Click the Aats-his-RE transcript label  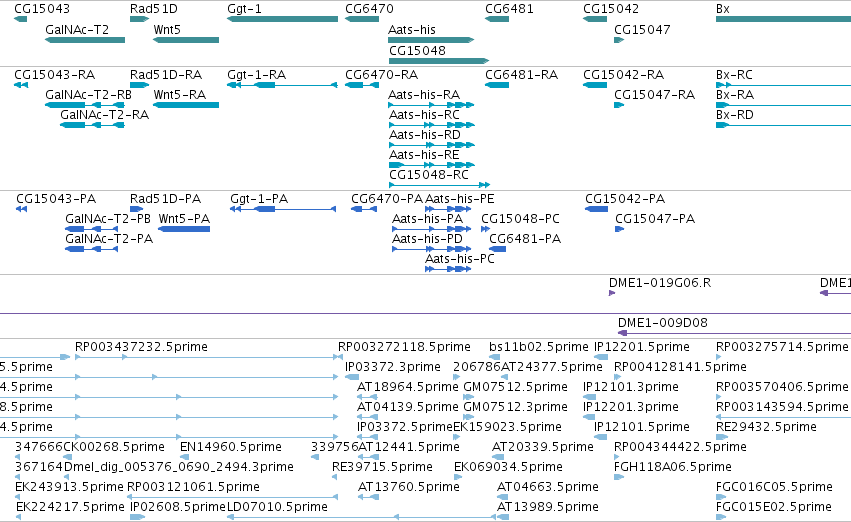(424, 155)
